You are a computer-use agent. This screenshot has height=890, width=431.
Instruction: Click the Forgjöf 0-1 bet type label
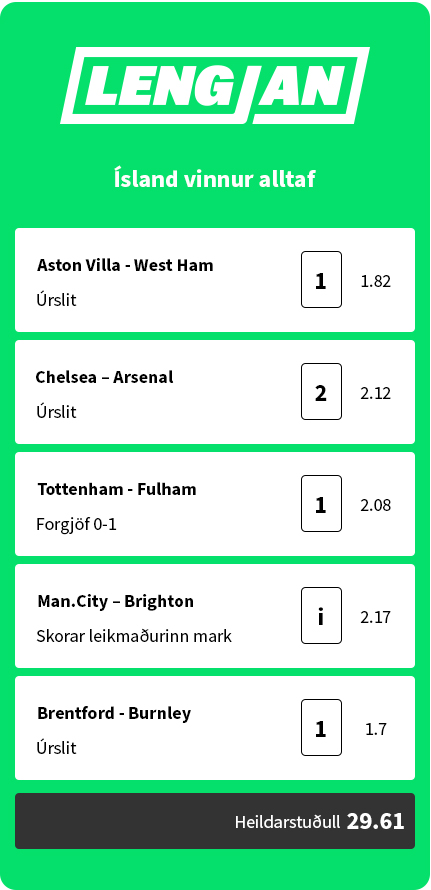point(77,524)
